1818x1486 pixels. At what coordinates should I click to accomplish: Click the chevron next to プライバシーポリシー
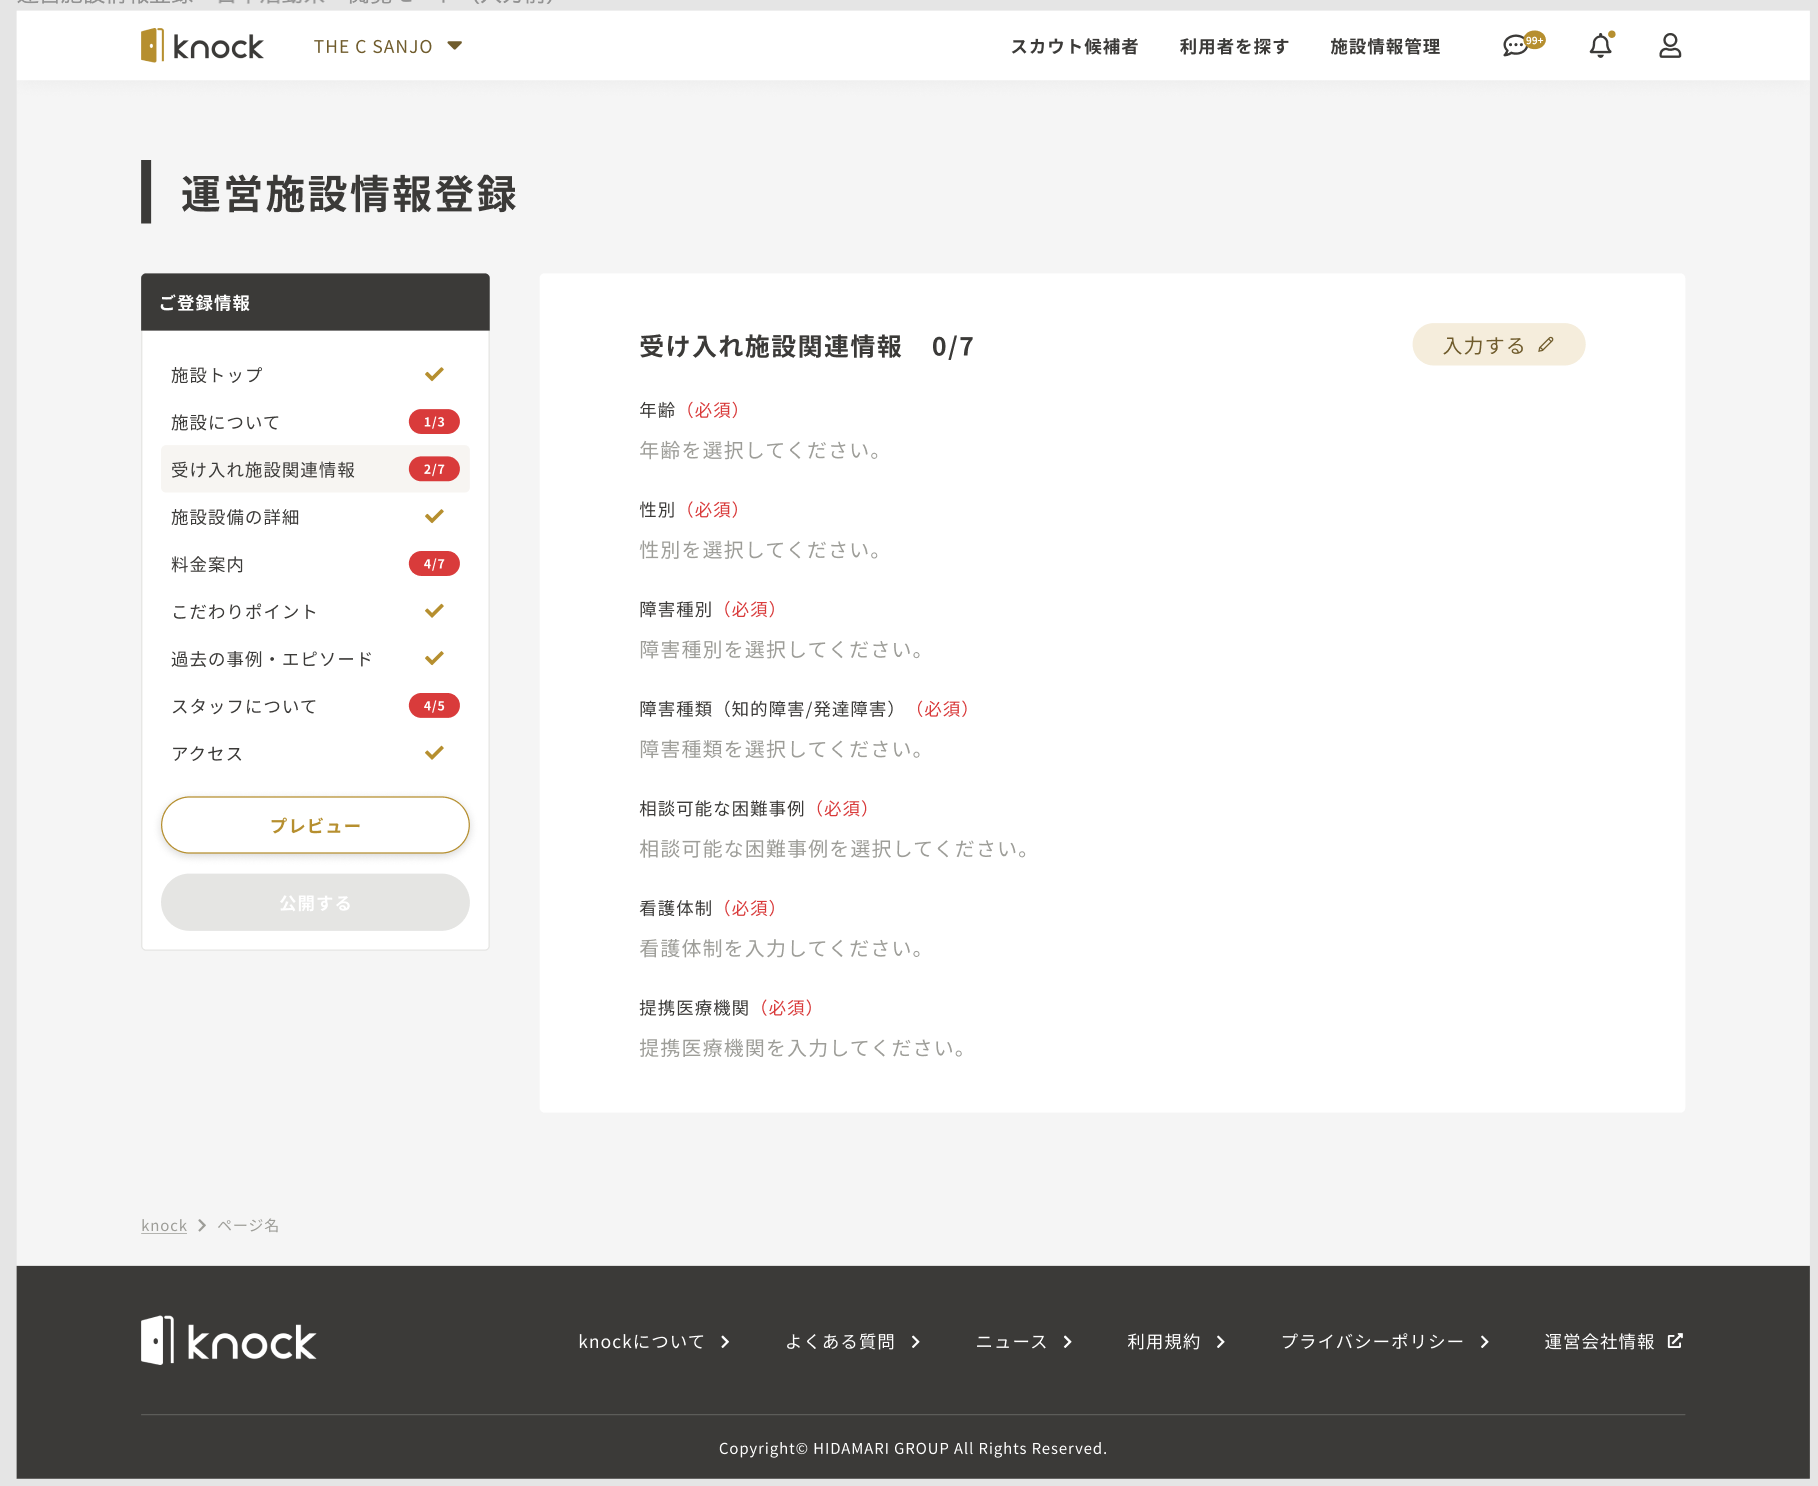click(1485, 1342)
